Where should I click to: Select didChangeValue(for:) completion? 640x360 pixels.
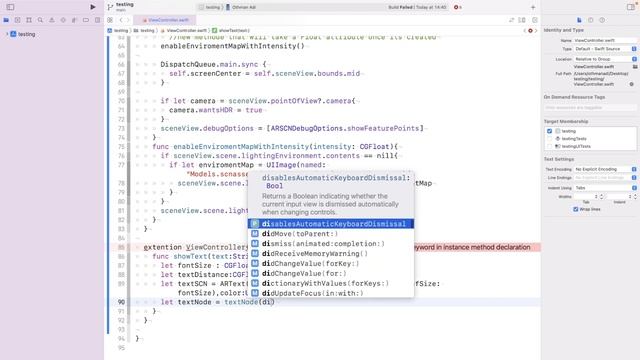coord(331,273)
